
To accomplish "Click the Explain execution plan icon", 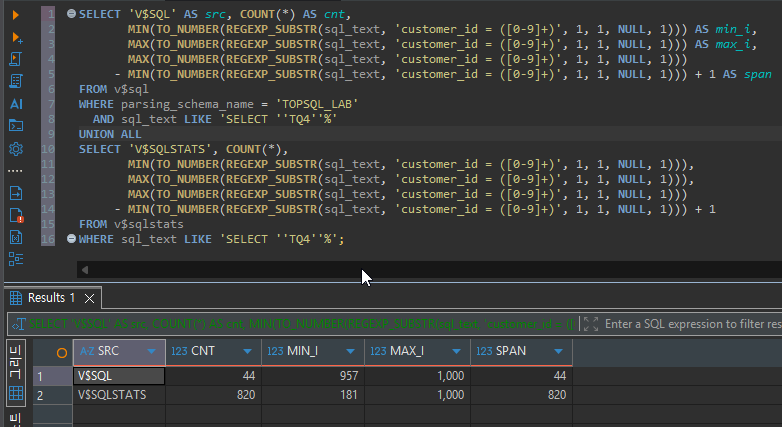I will click(x=16, y=81).
